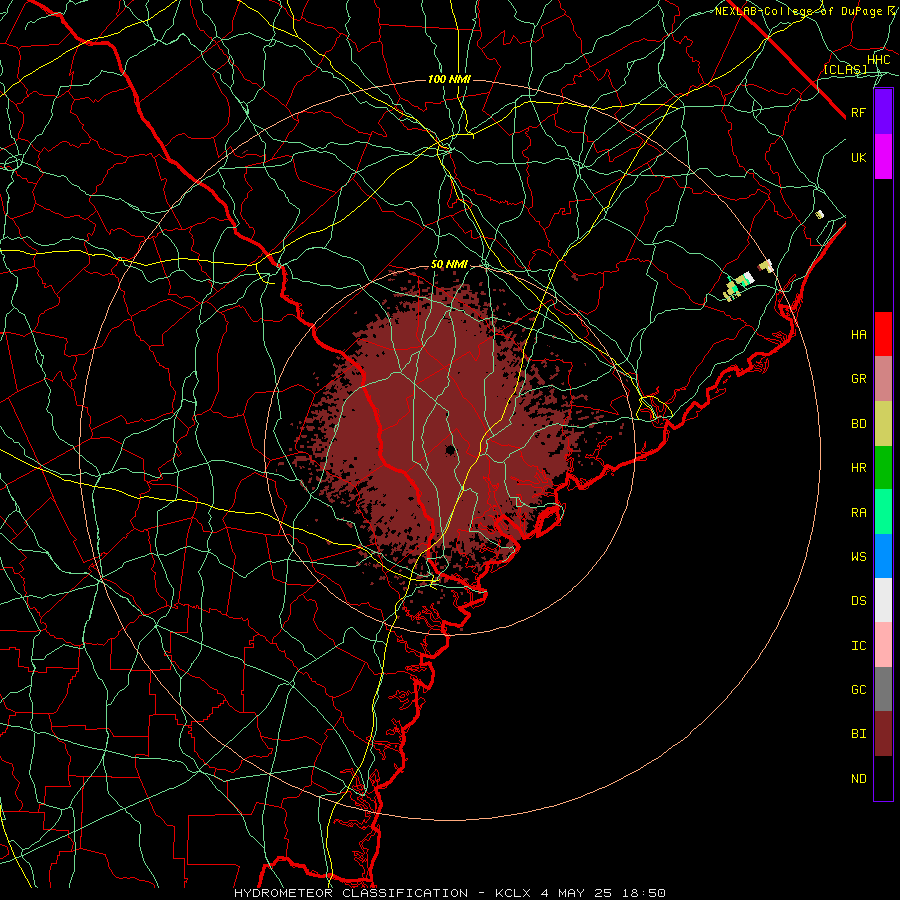The height and width of the screenshot is (900, 900).
Task: Click the UK magenta legend swatch
Action: pyautogui.click(x=883, y=157)
